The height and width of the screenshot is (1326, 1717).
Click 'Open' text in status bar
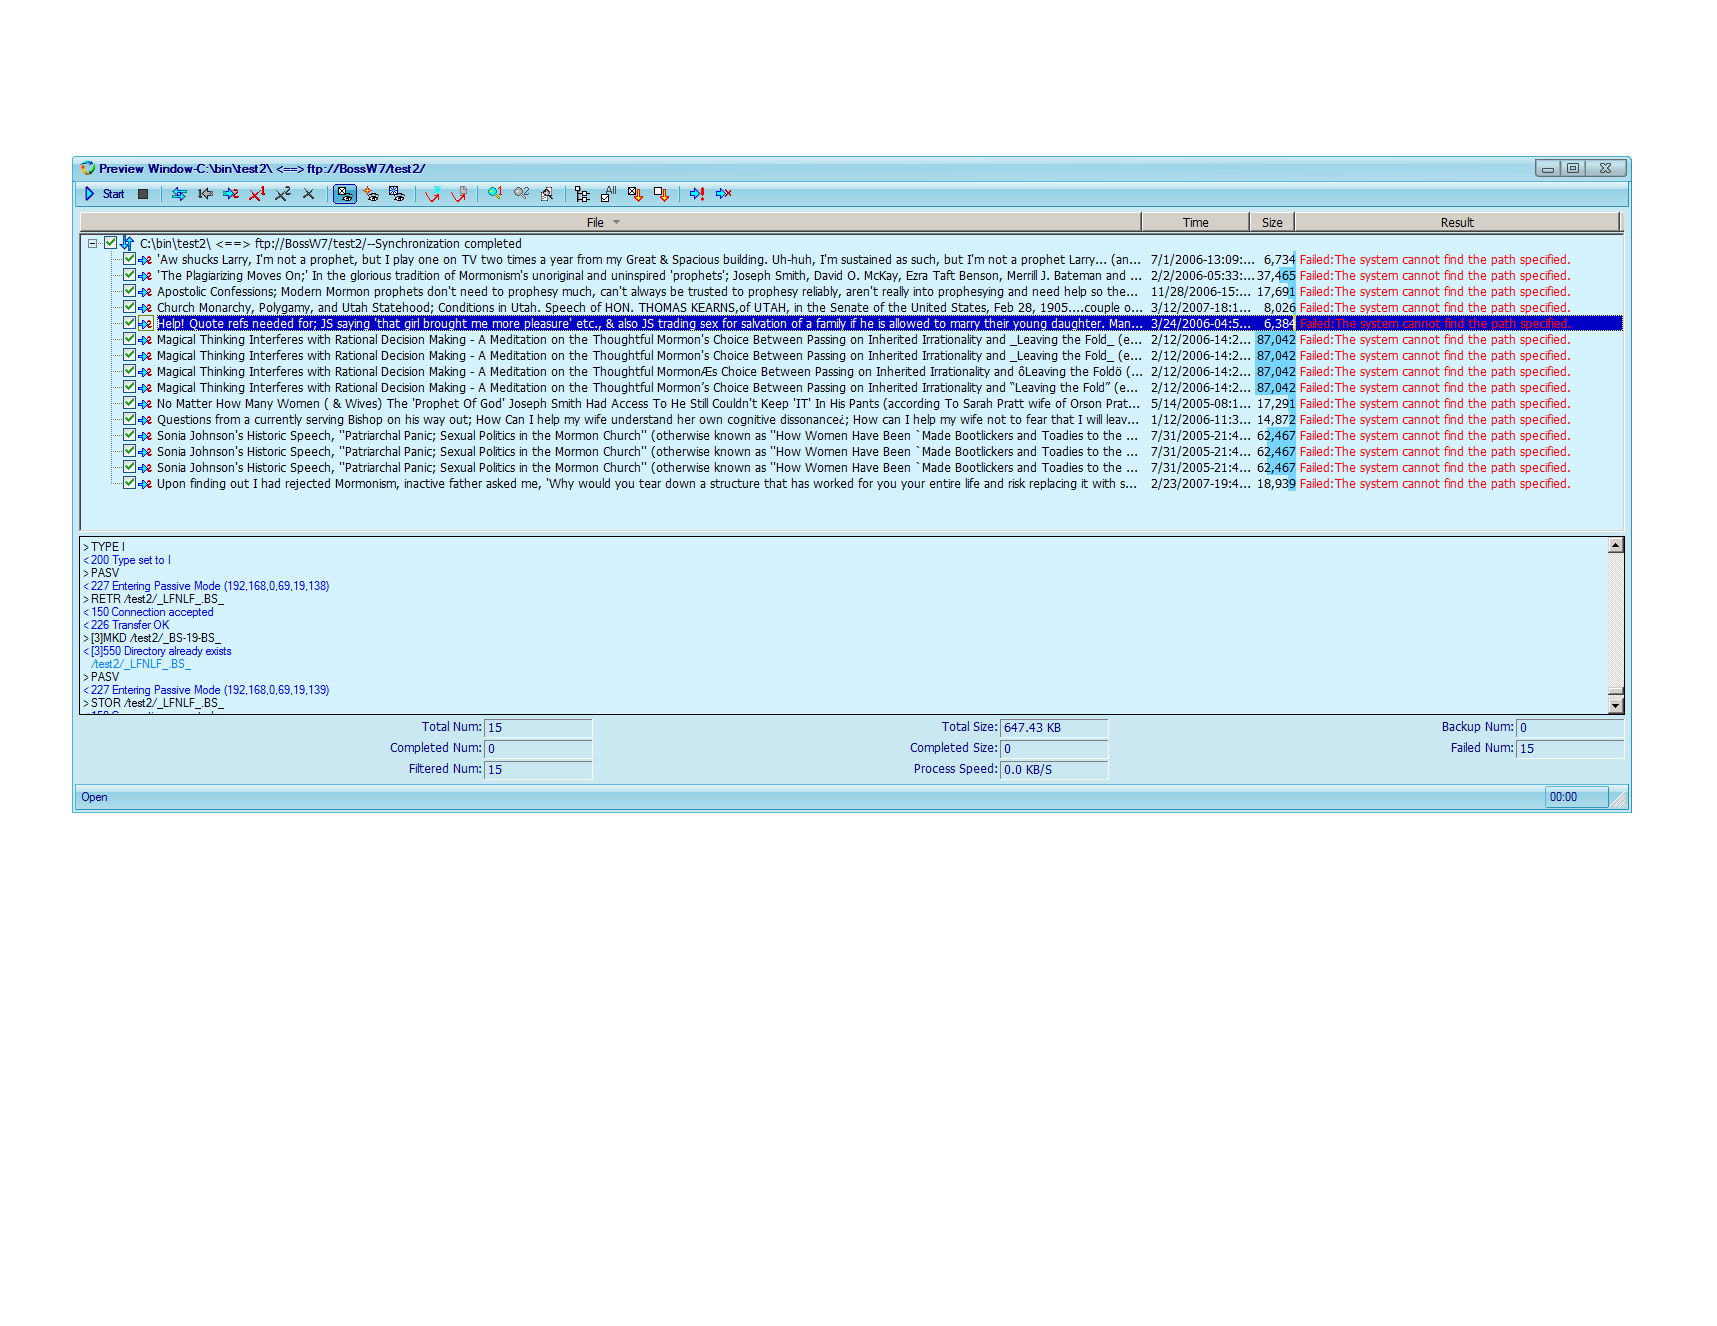point(94,797)
